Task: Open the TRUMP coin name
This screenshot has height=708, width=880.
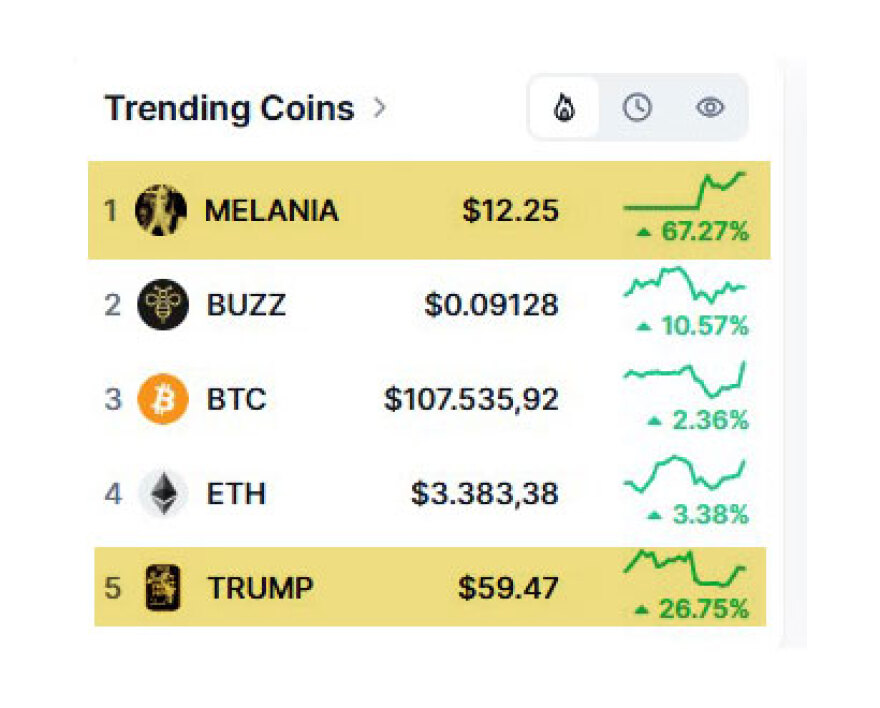Action: click(260, 589)
